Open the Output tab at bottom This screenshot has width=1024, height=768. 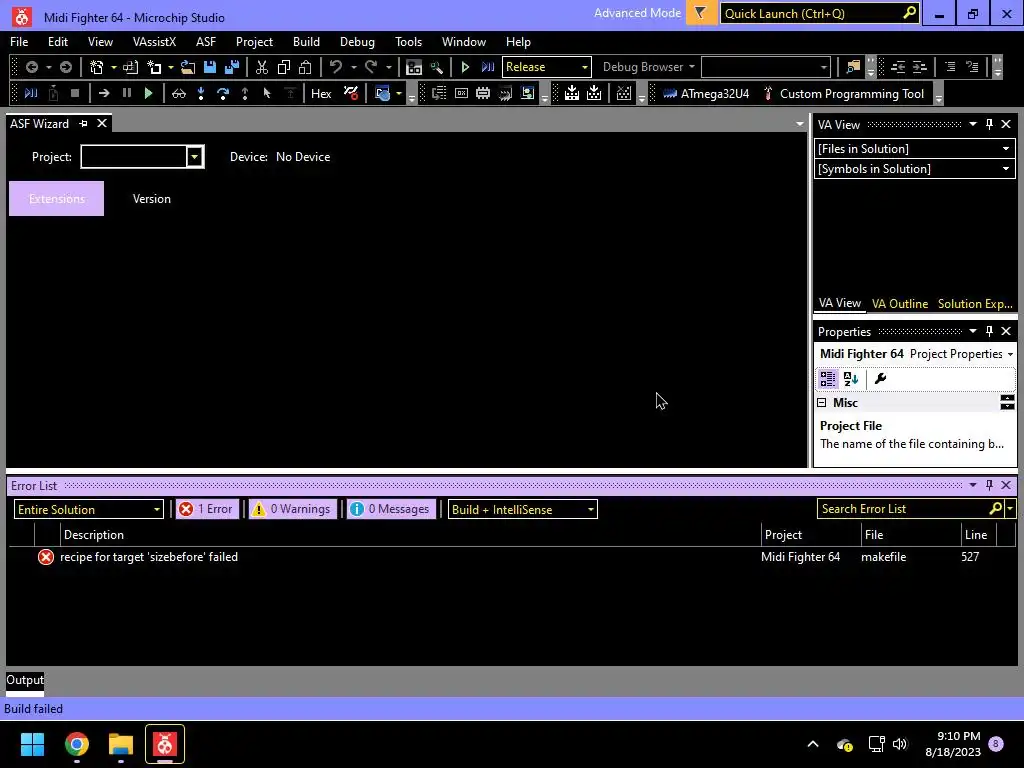point(25,680)
